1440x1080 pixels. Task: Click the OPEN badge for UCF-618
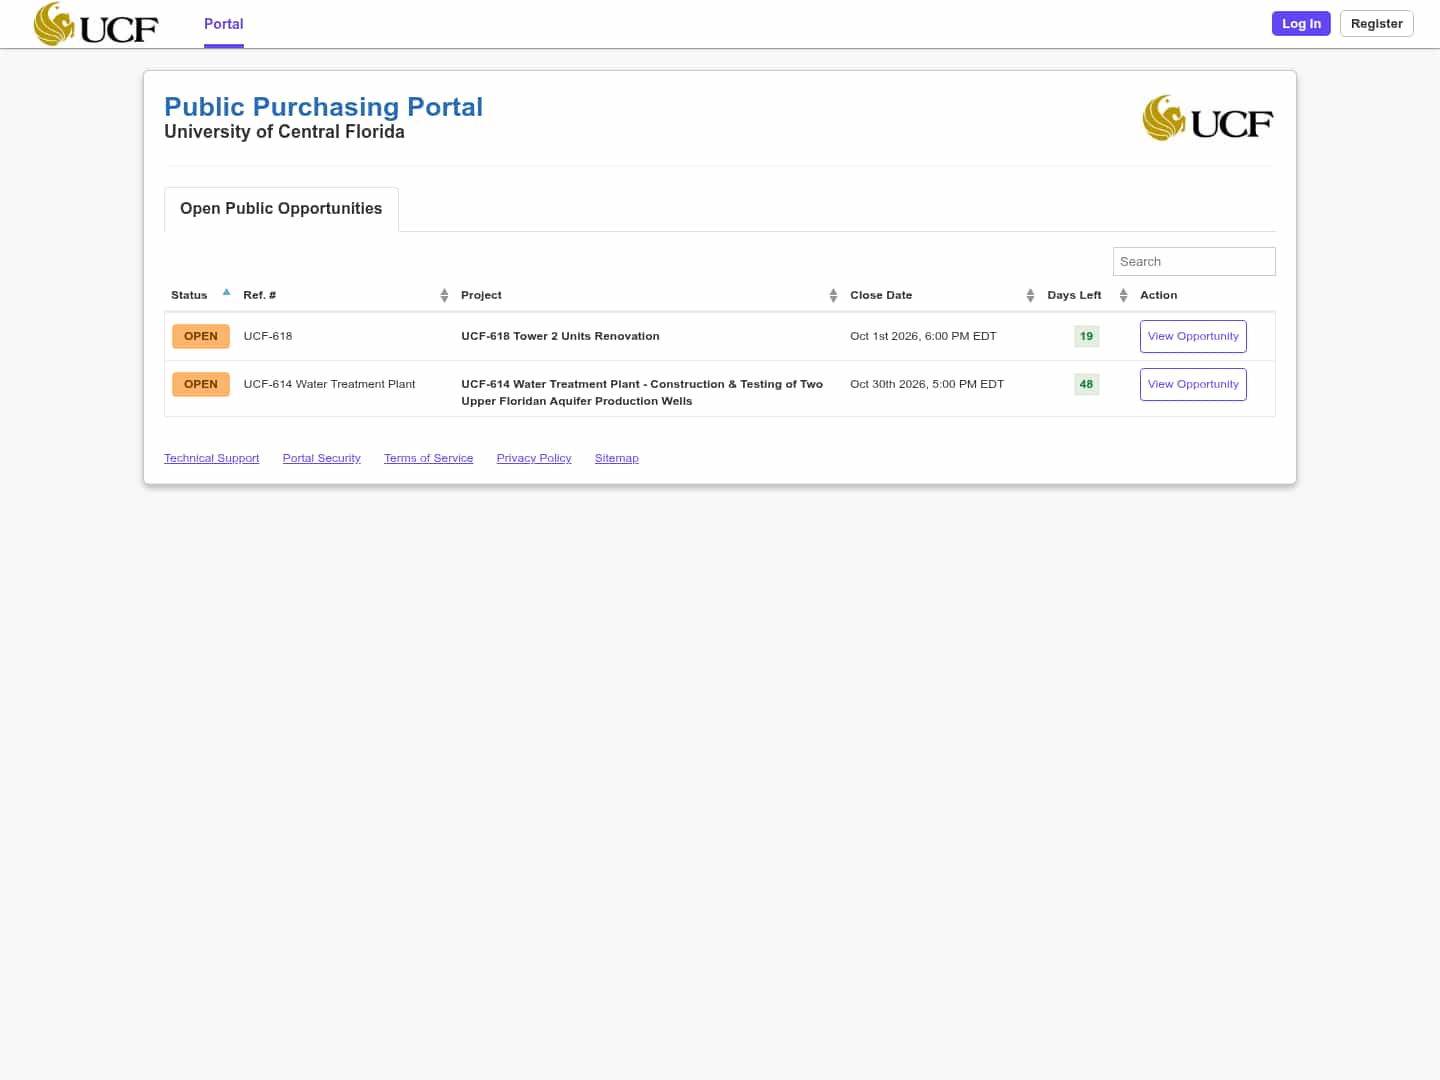click(201, 336)
